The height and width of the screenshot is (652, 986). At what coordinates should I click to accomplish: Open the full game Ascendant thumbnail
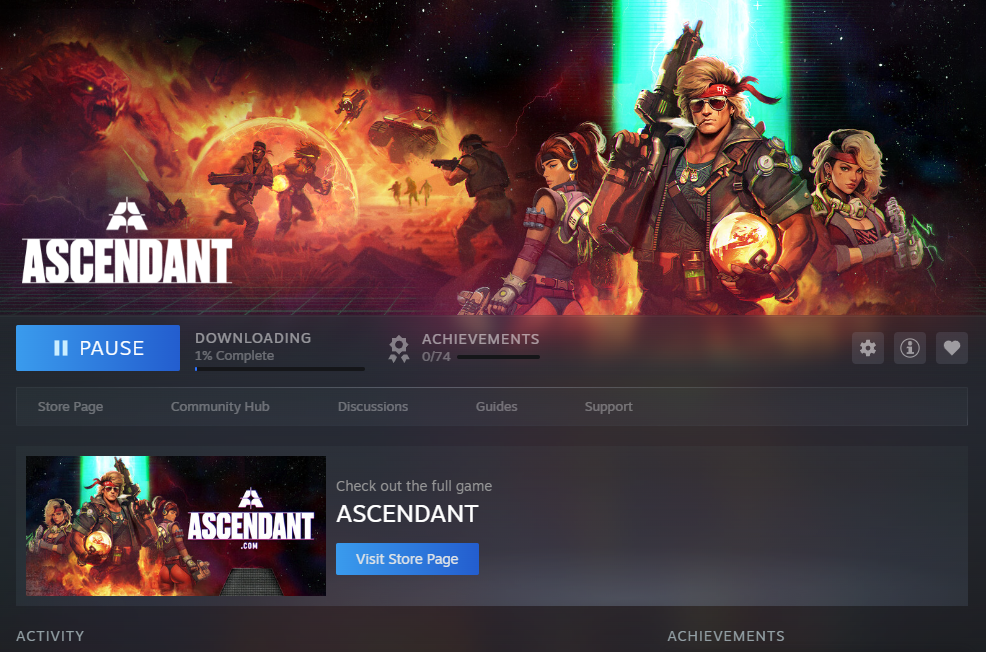[x=176, y=526]
